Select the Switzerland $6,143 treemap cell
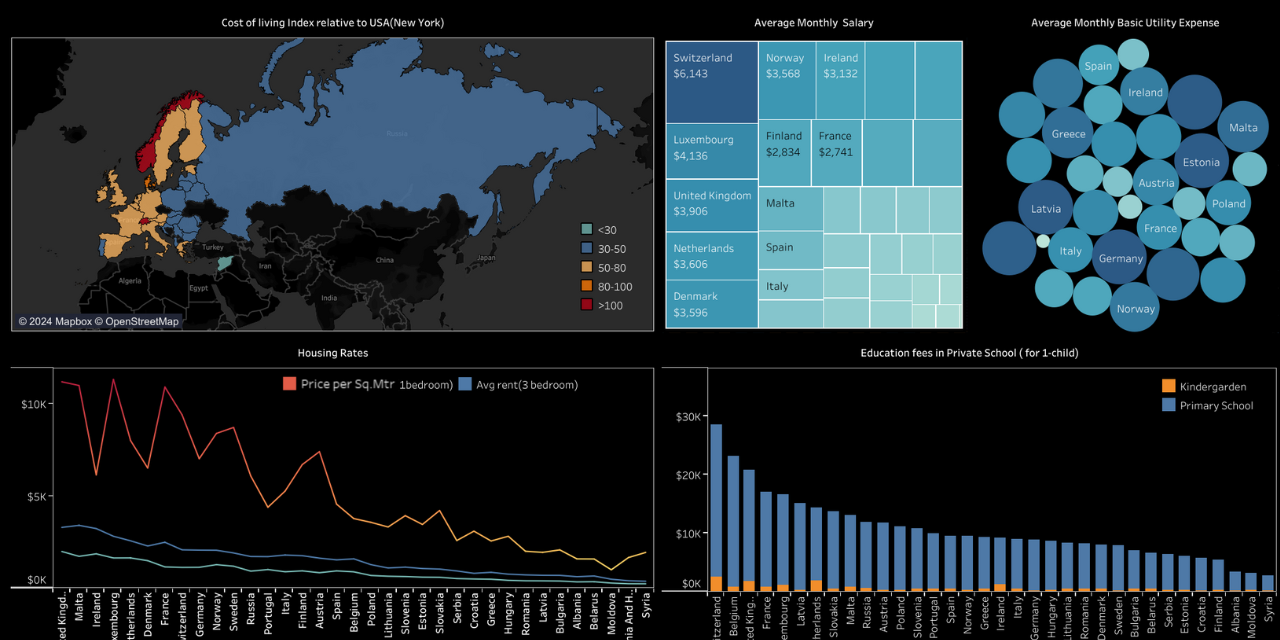 711,80
